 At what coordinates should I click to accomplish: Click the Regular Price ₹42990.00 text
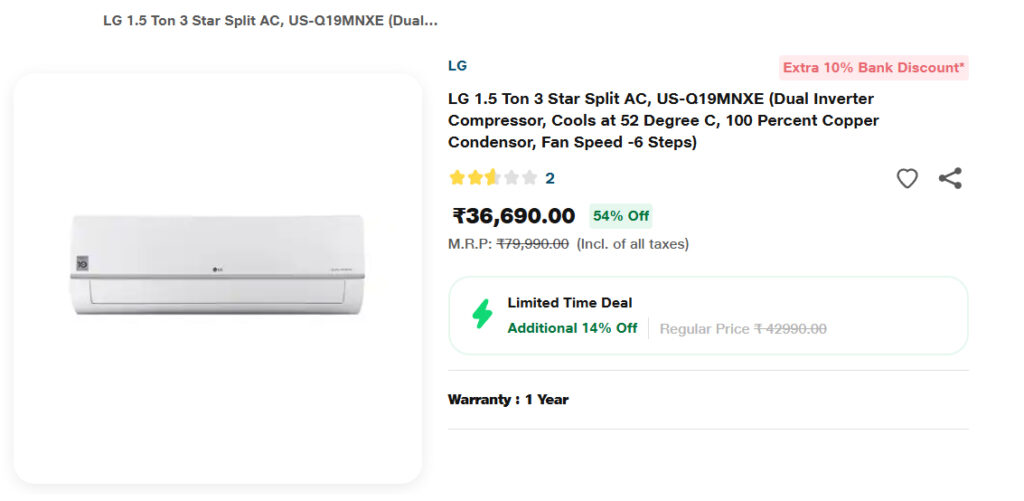pos(743,328)
